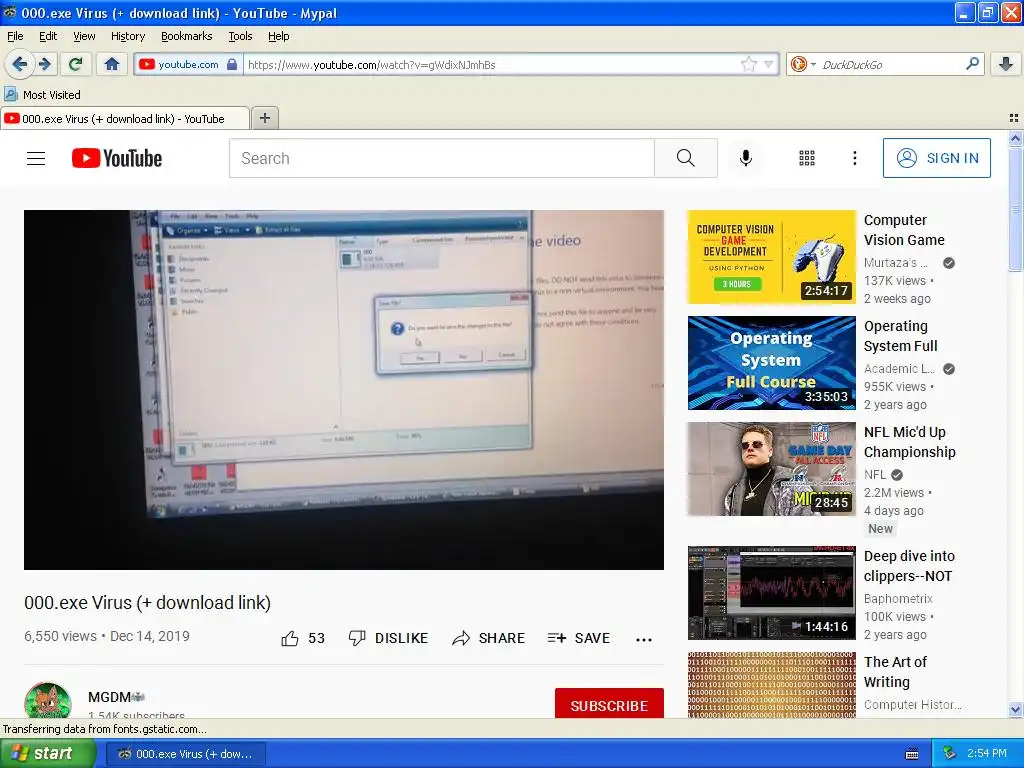Select the 000.exe Virus YouTube tab
1024x768 pixels.
tap(124, 119)
